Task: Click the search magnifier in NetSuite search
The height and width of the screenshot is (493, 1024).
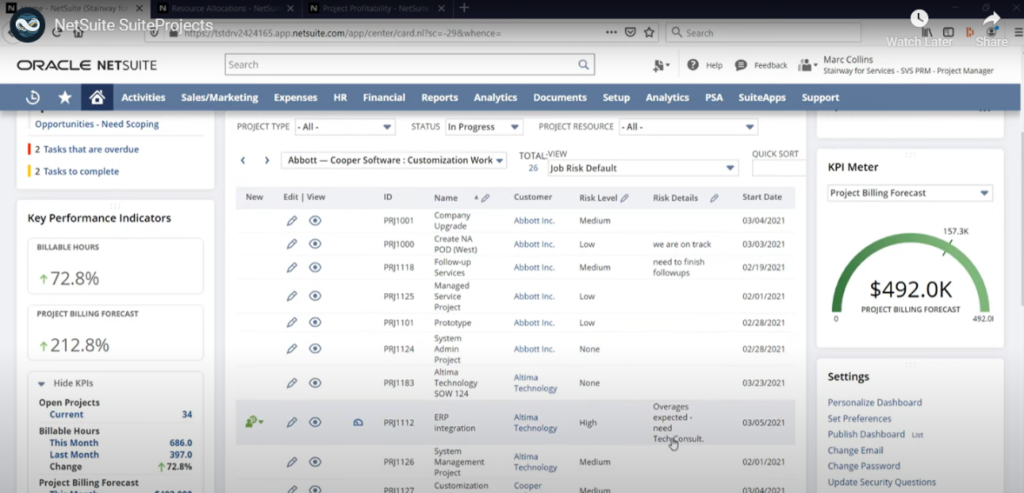Action: pos(584,65)
